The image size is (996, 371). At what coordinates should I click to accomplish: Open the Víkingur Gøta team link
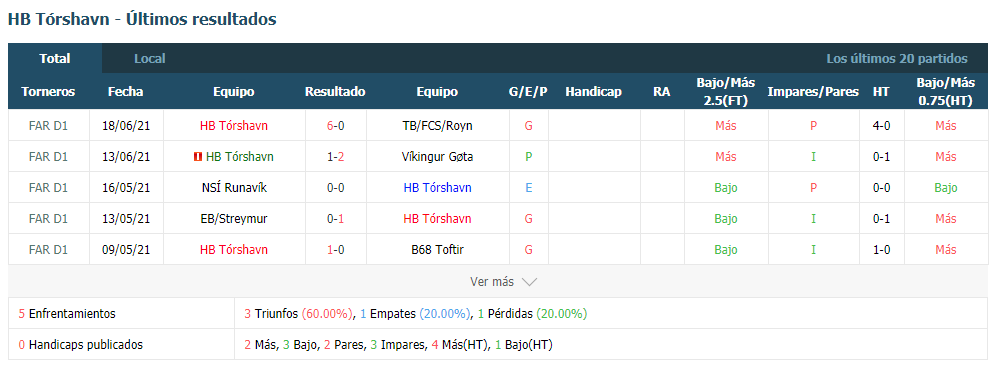pos(437,157)
